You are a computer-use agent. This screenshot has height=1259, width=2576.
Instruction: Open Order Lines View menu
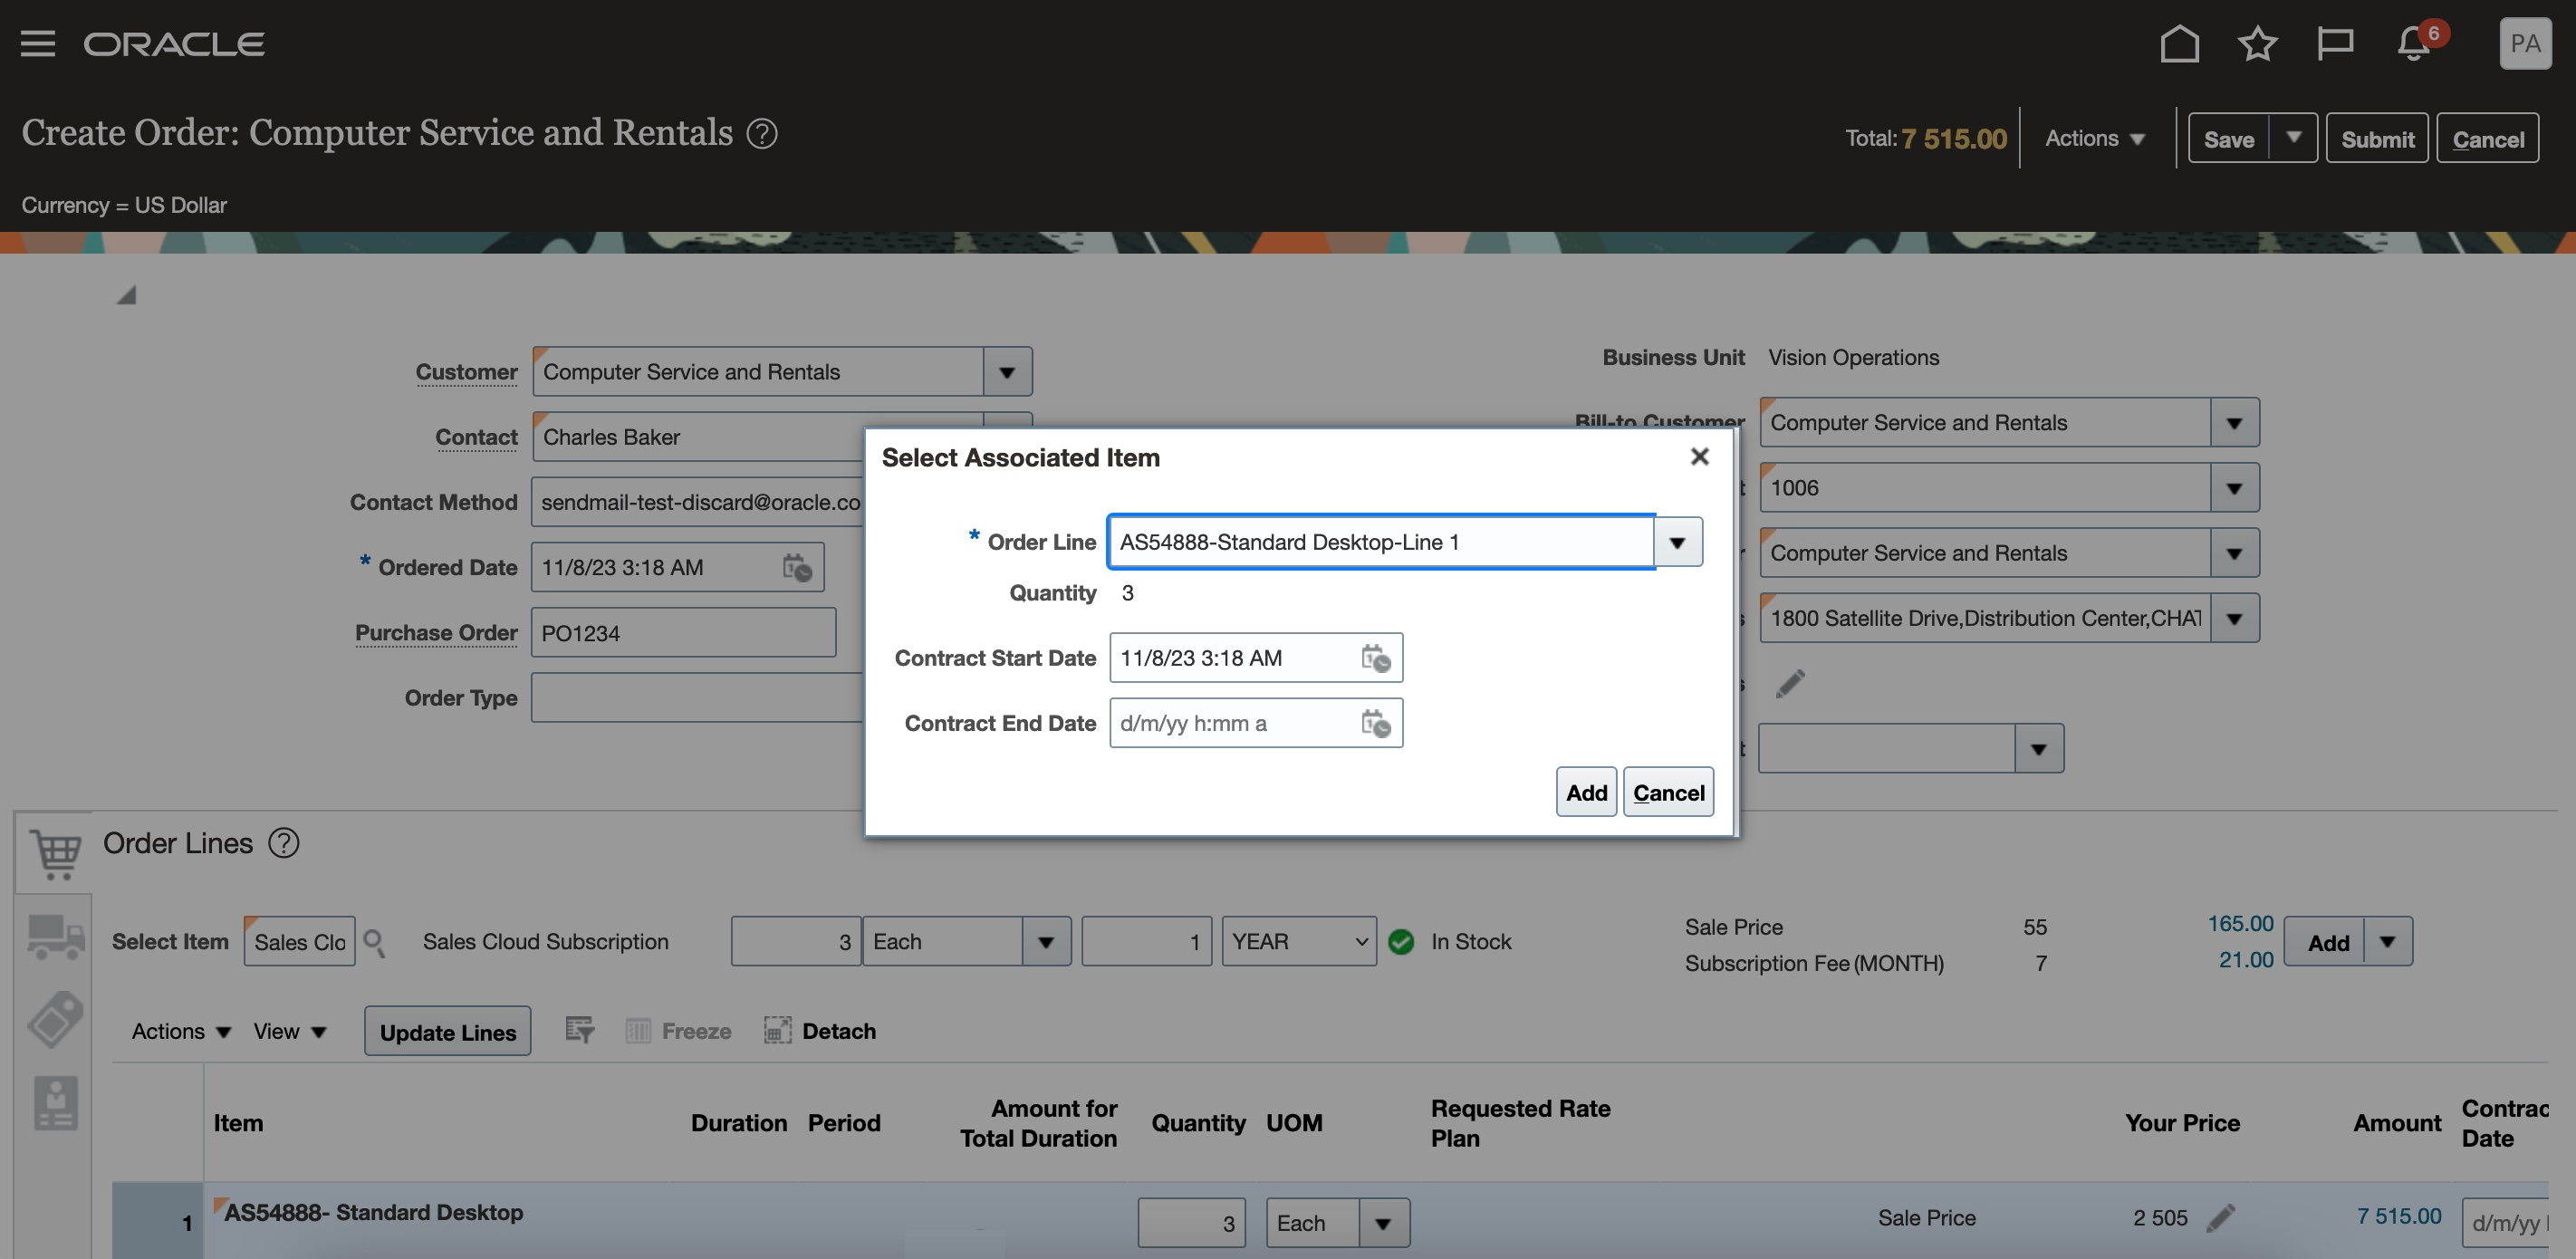[290, 1031]
